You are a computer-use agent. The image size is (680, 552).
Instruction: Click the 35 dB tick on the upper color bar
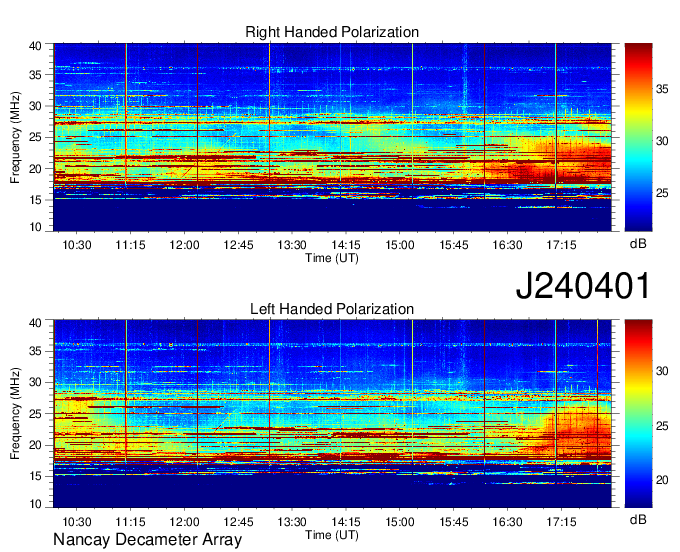click(x=662, y=89)
